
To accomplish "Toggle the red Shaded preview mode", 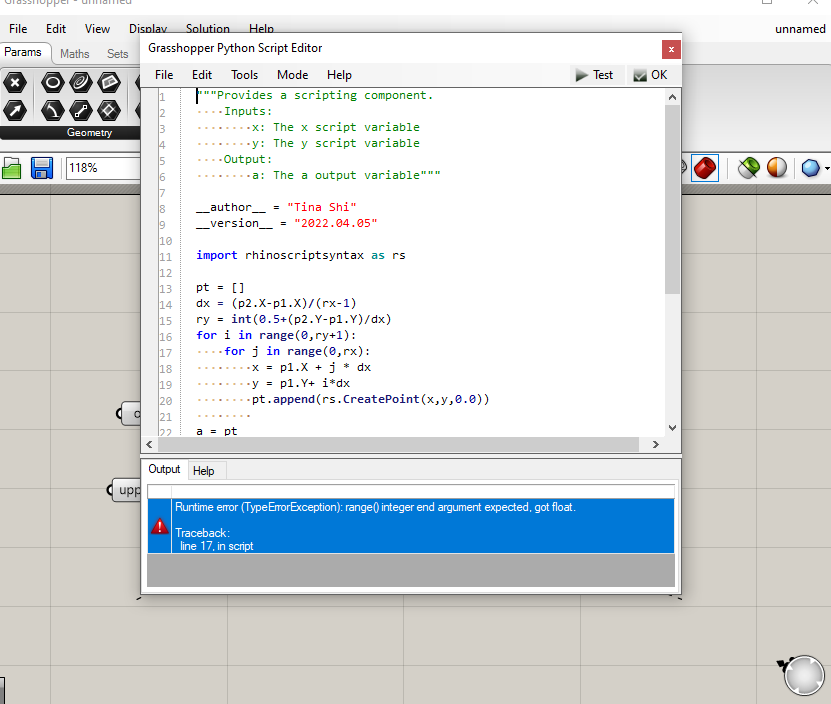I will tap(705, 168).
